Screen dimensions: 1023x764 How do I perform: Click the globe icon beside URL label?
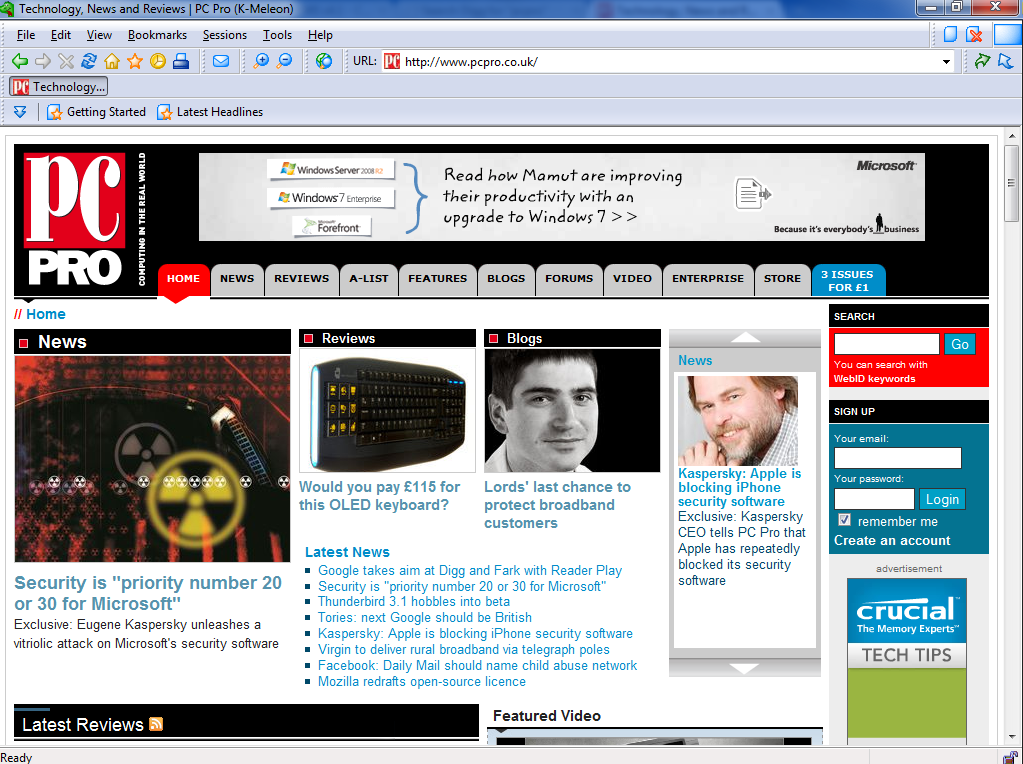point(324,61)
